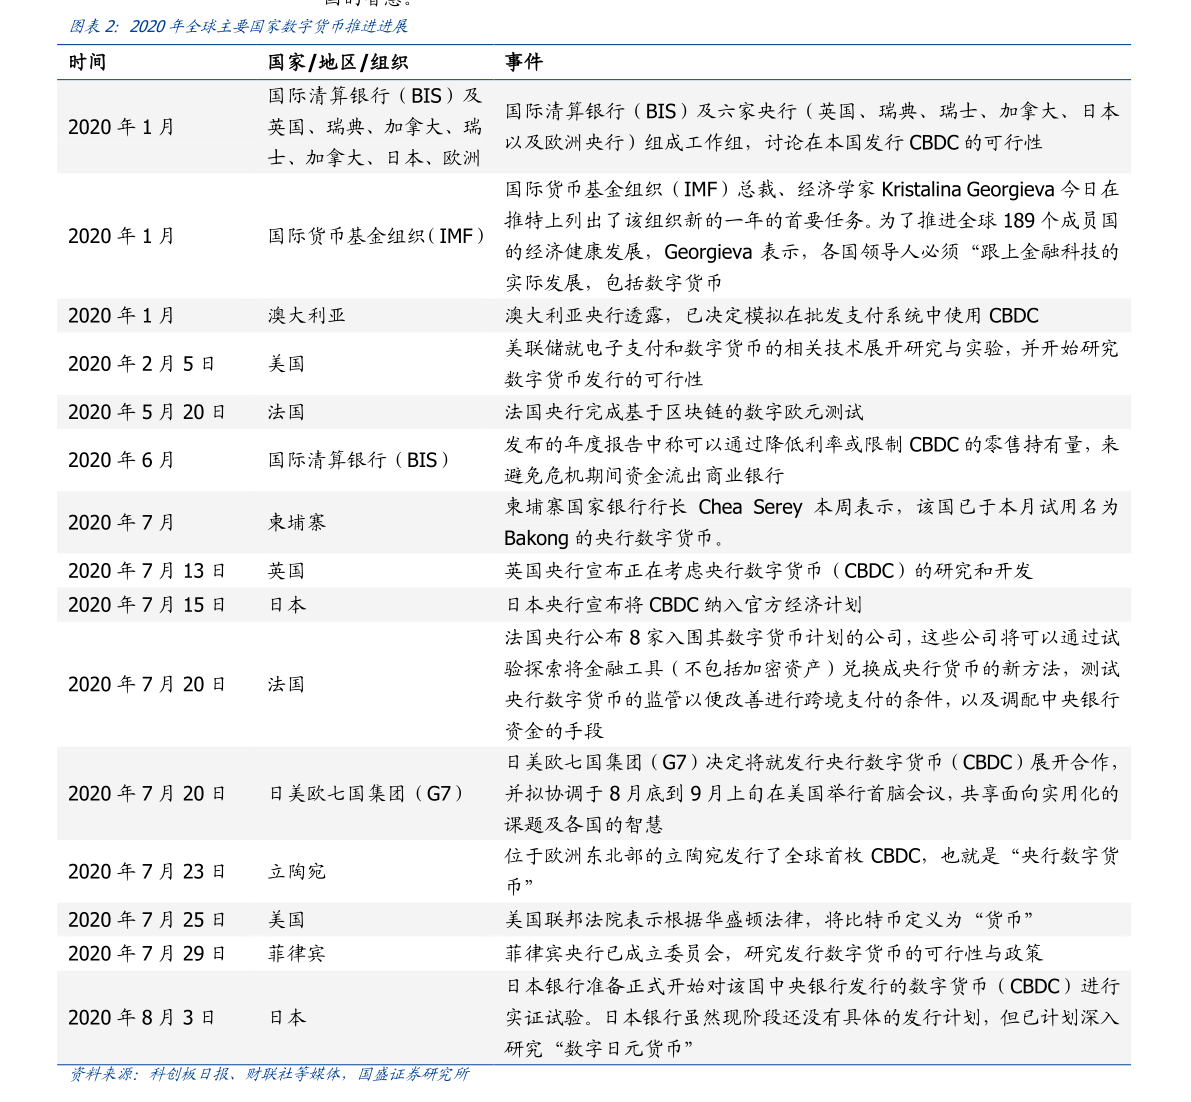The width and height of the screenshot is (1191, 1102).
Task: Click the source line '资料来源: 科创板日报、财联社等媒体'
Action: click(x=270, y=1074)
